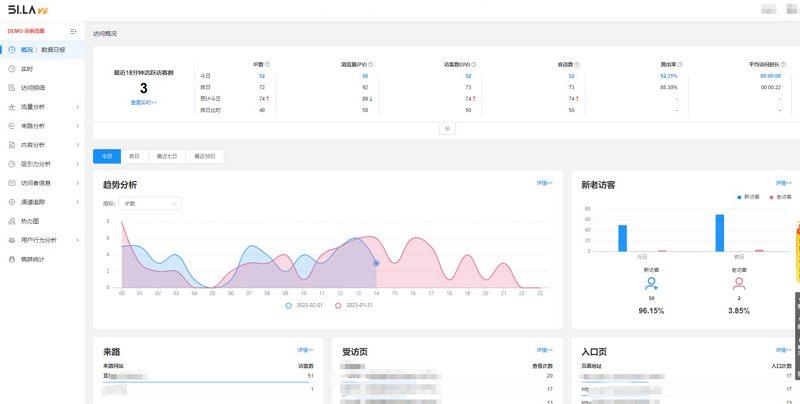Click the 视频统计 icon in sidebar
800x404 pixels.
point(12,259)
